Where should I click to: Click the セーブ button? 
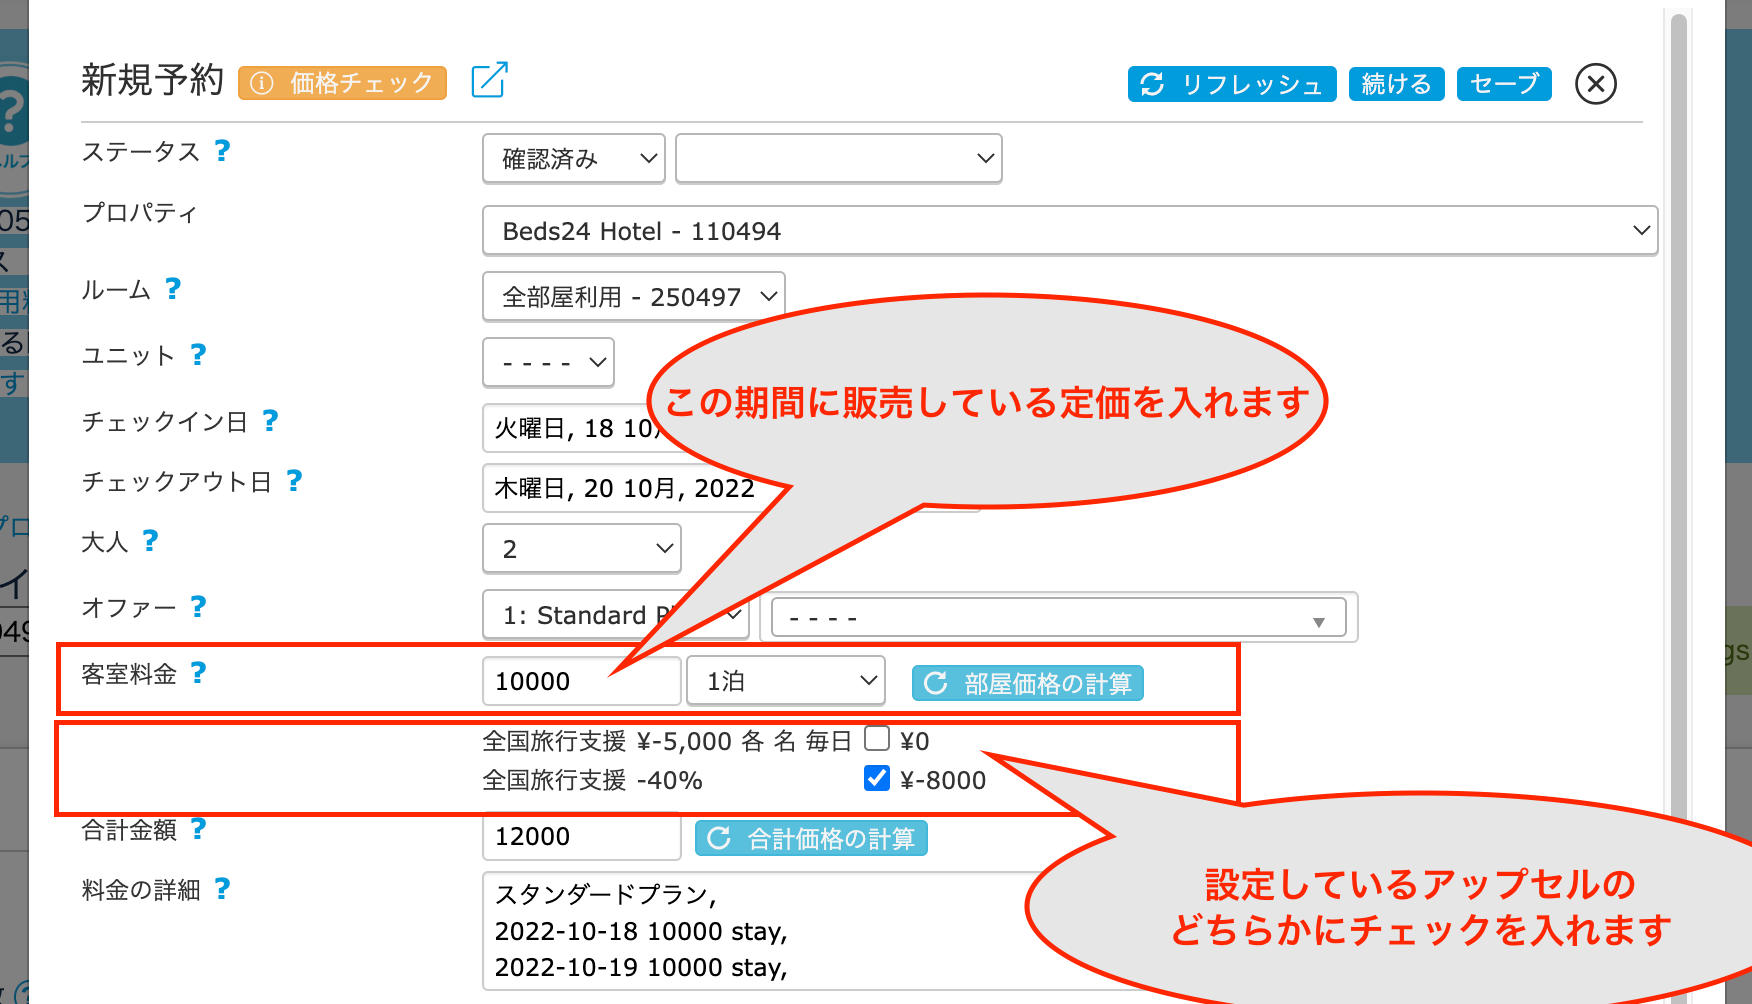coord(1503,84)
